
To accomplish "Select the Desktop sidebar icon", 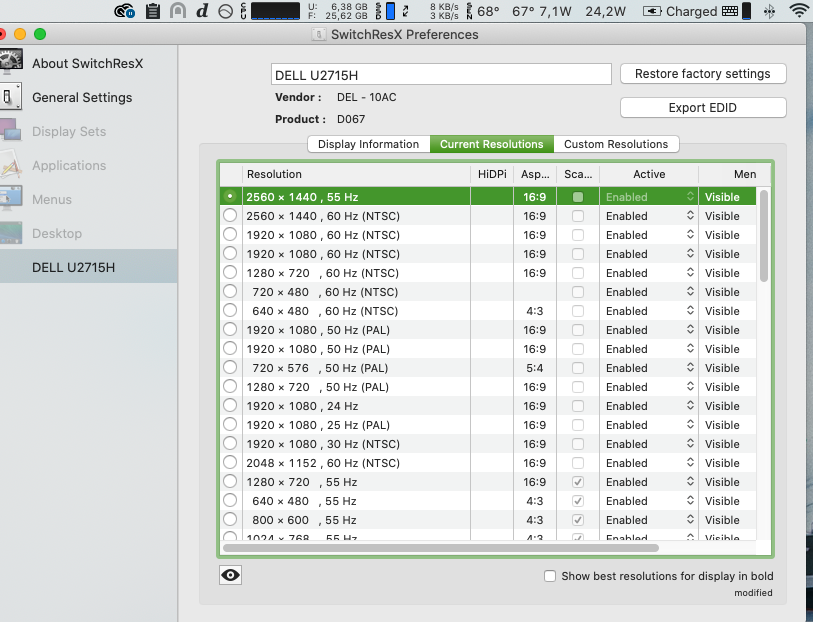I will [11, 233].
